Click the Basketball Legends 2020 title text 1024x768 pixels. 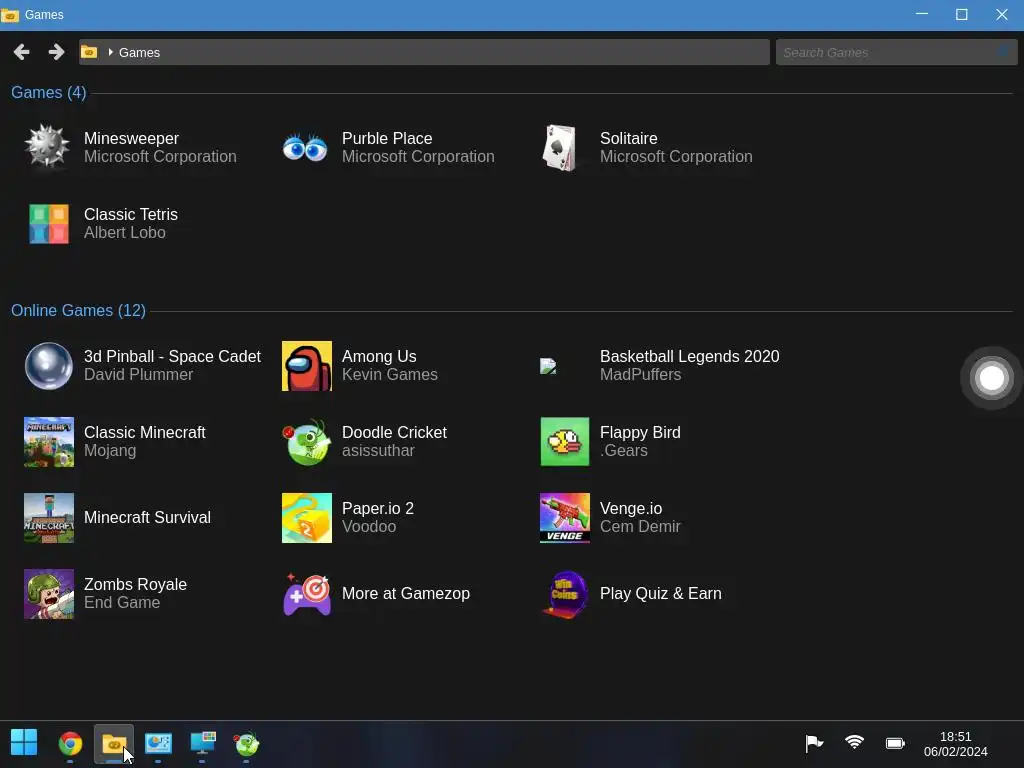tap(690, 356)
